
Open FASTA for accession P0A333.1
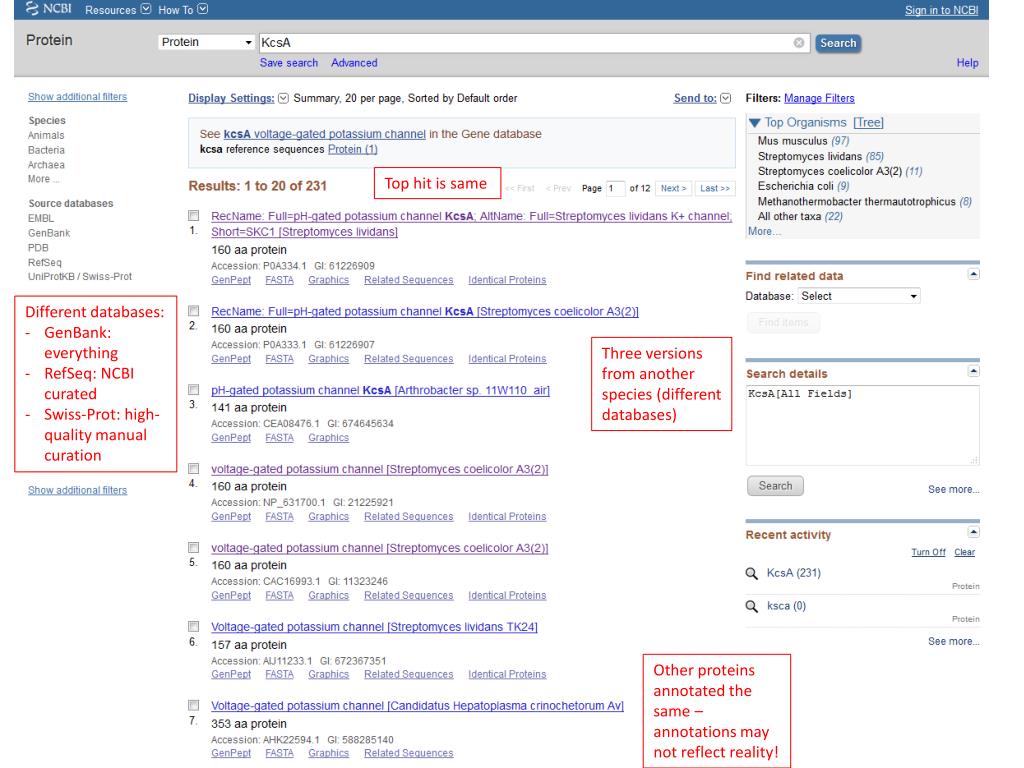point(280,359)
